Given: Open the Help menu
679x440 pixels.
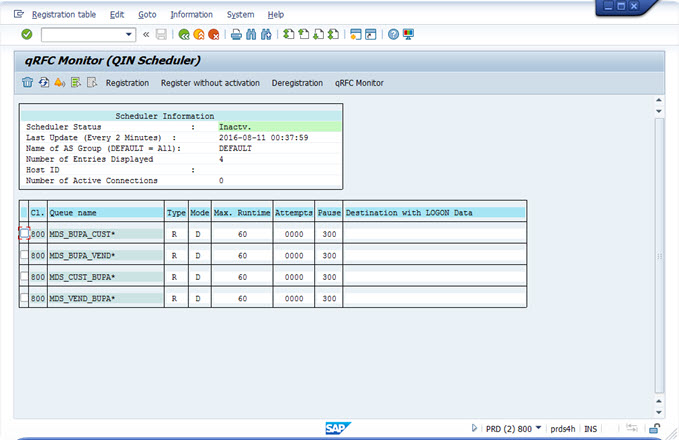Looking at the screenshot, I should (x=275, y=14).
